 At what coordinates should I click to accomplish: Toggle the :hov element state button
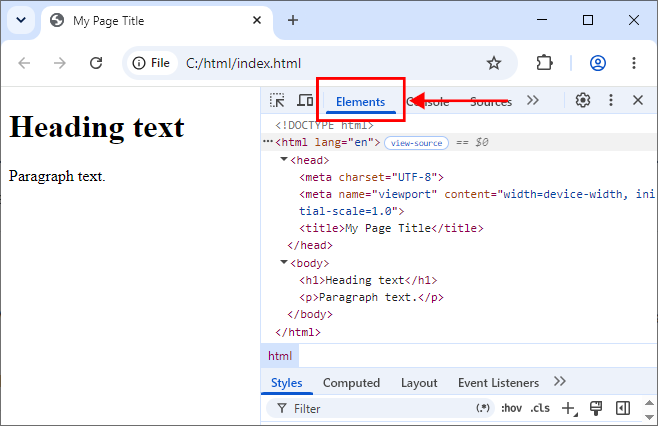tap(511, 408)
